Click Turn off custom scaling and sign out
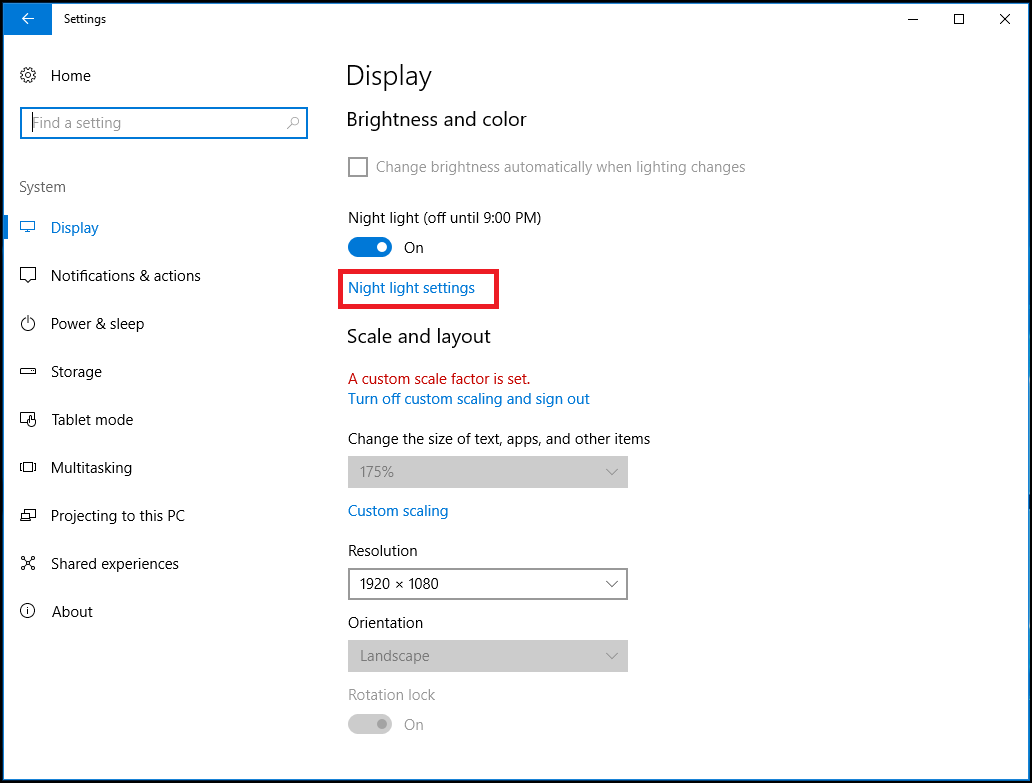Viewport: 1032px width, 783px height. (x=469, y=399)
